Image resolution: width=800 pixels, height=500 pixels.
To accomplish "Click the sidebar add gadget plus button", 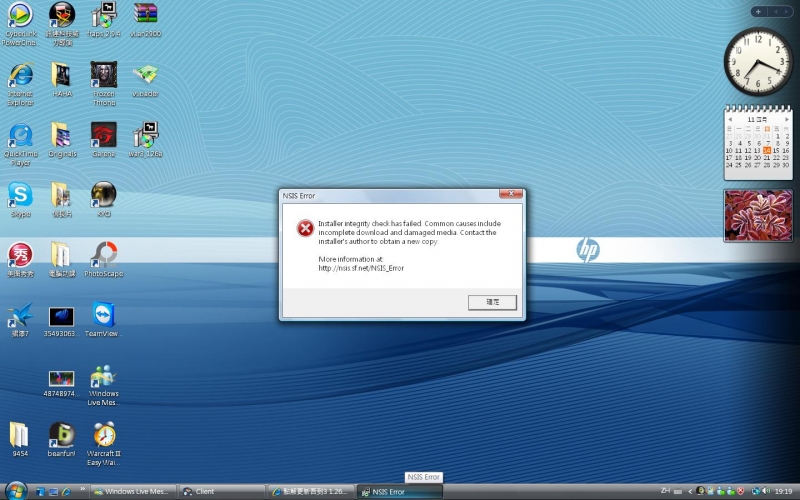I will coord(758,11).
